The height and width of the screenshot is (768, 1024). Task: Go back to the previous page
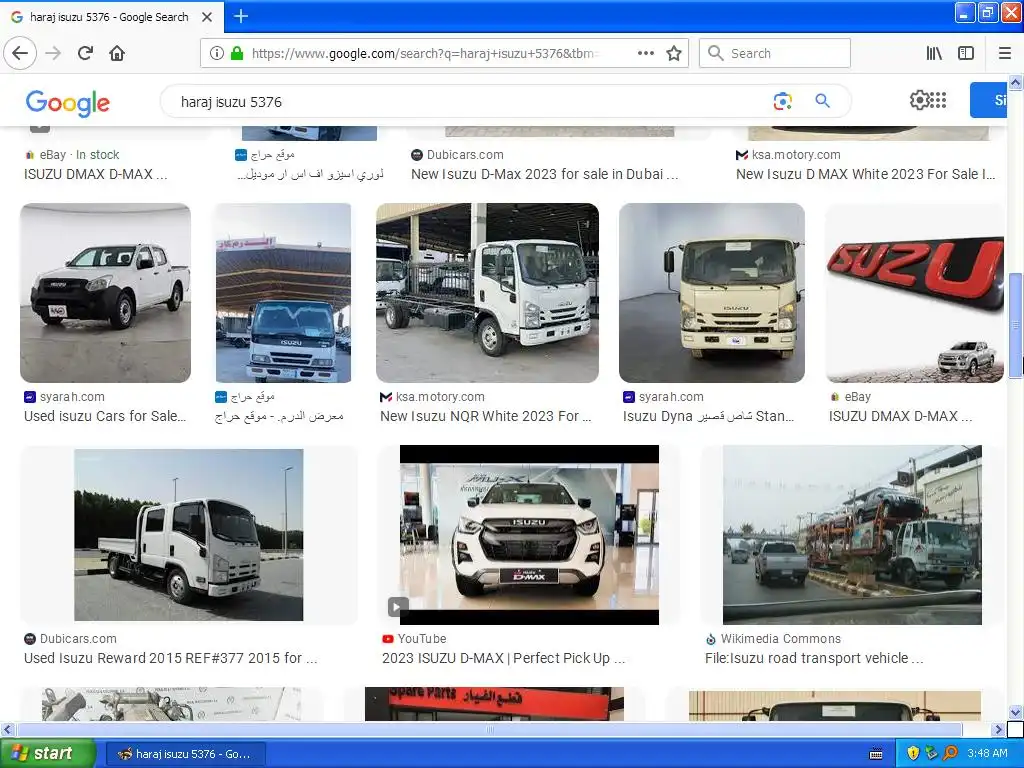tap(20, 53)
